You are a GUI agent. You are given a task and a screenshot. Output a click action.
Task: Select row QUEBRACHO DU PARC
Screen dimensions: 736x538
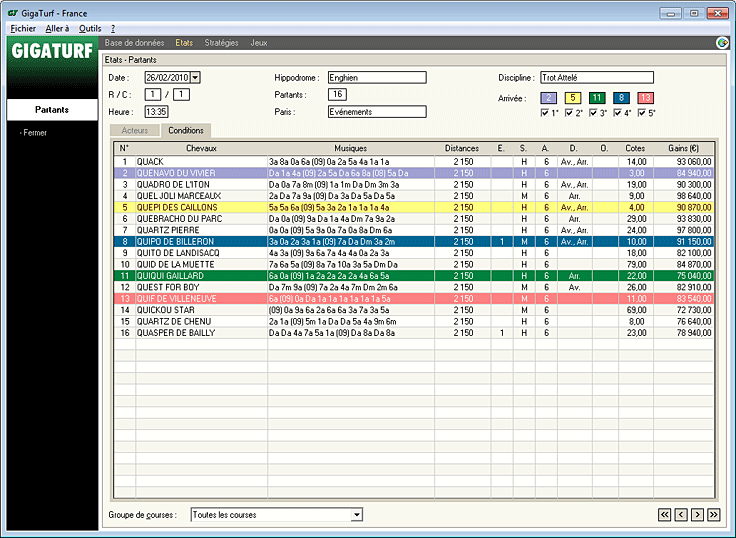[414, 219]
